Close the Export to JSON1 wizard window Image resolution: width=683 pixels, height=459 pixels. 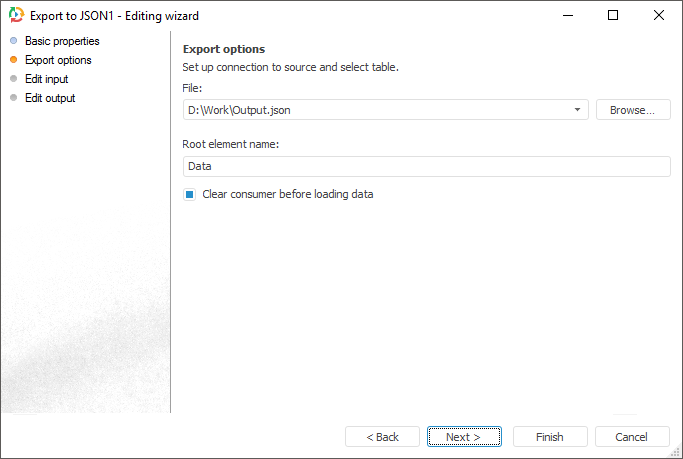click(658, 15)
